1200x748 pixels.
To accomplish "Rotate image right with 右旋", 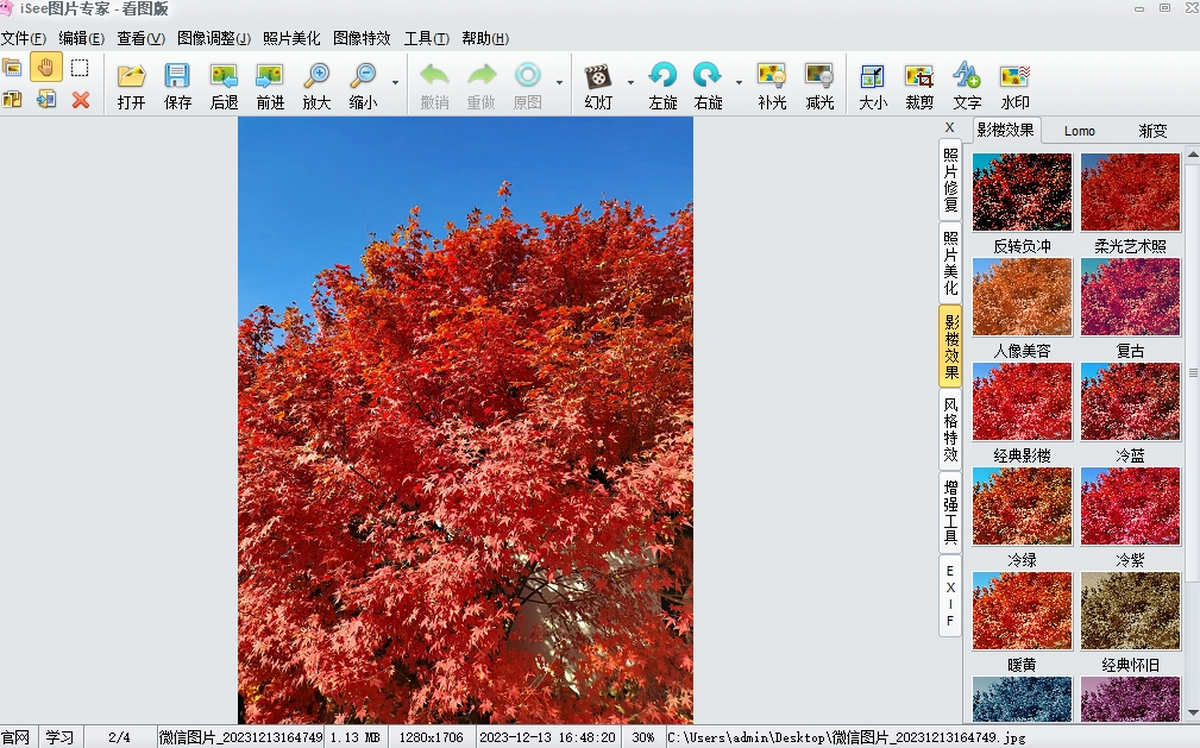I will [708, 87].
